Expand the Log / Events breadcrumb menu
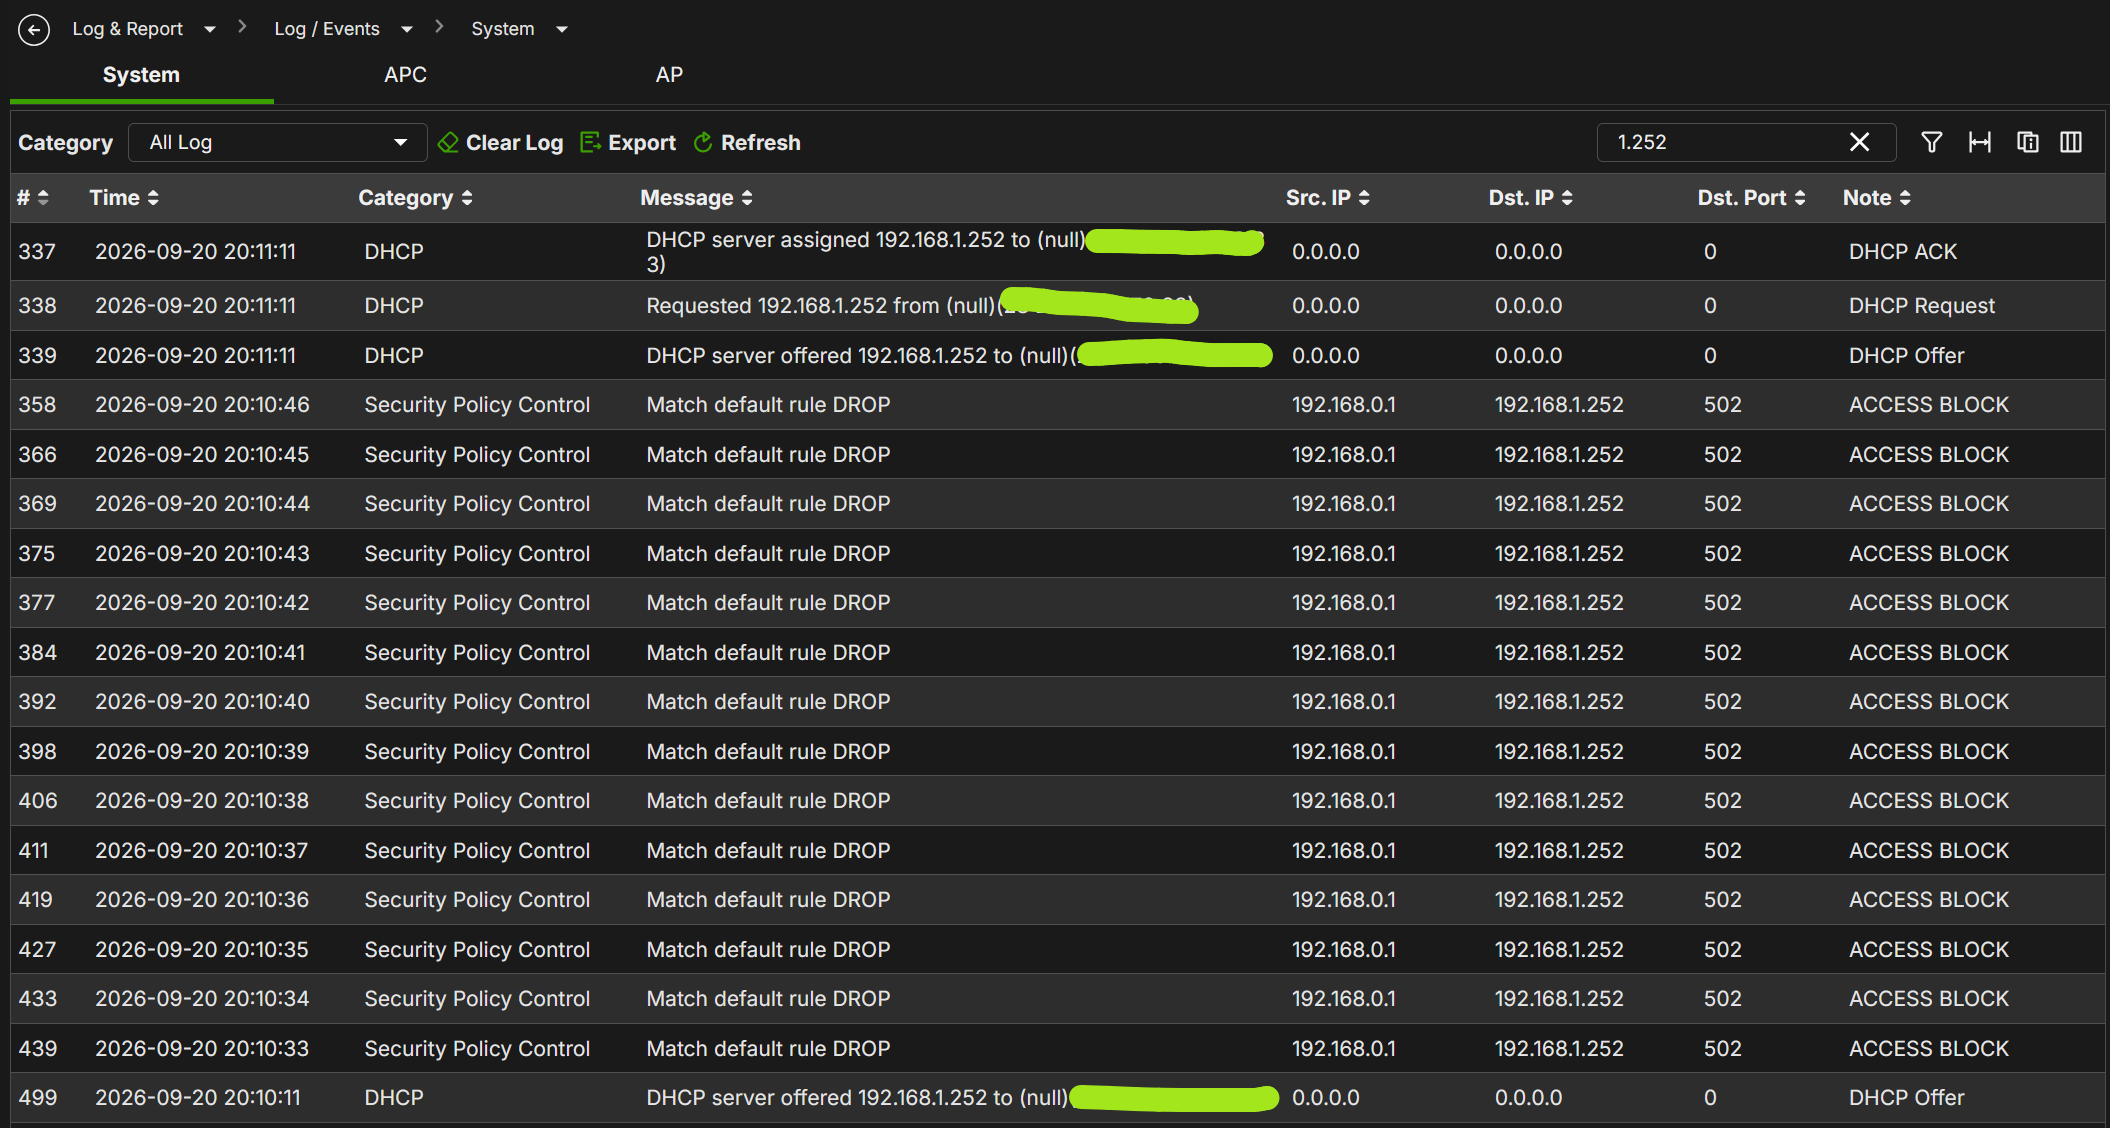 coord(407,29)
